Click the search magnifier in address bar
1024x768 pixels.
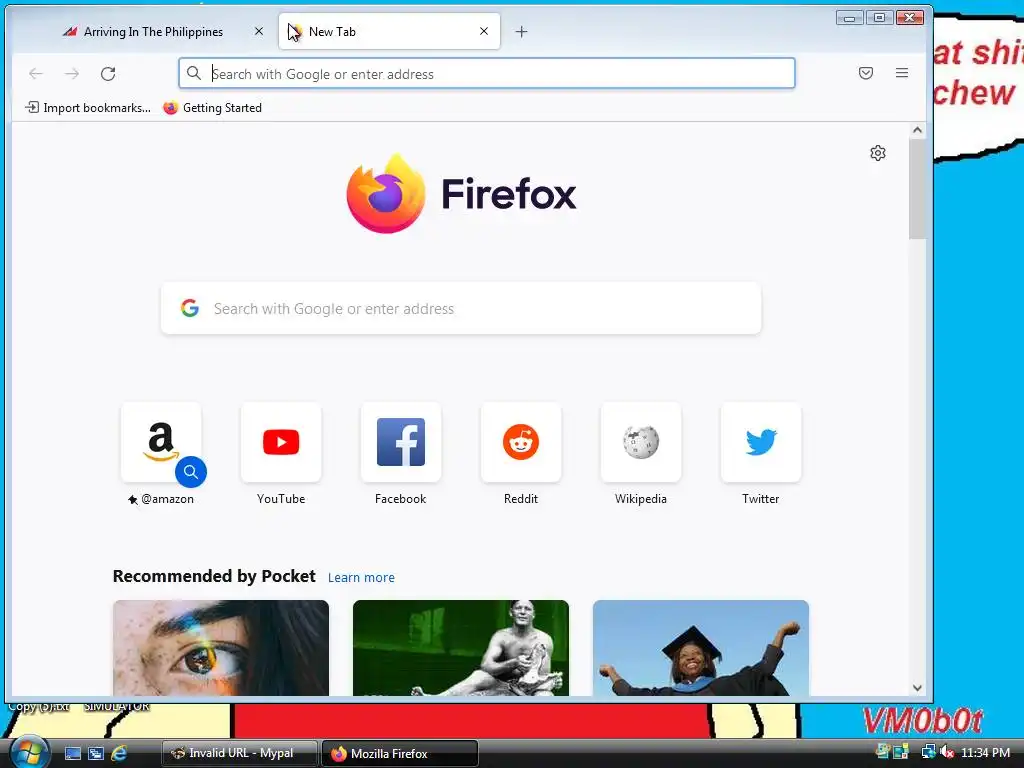point(194,73)
